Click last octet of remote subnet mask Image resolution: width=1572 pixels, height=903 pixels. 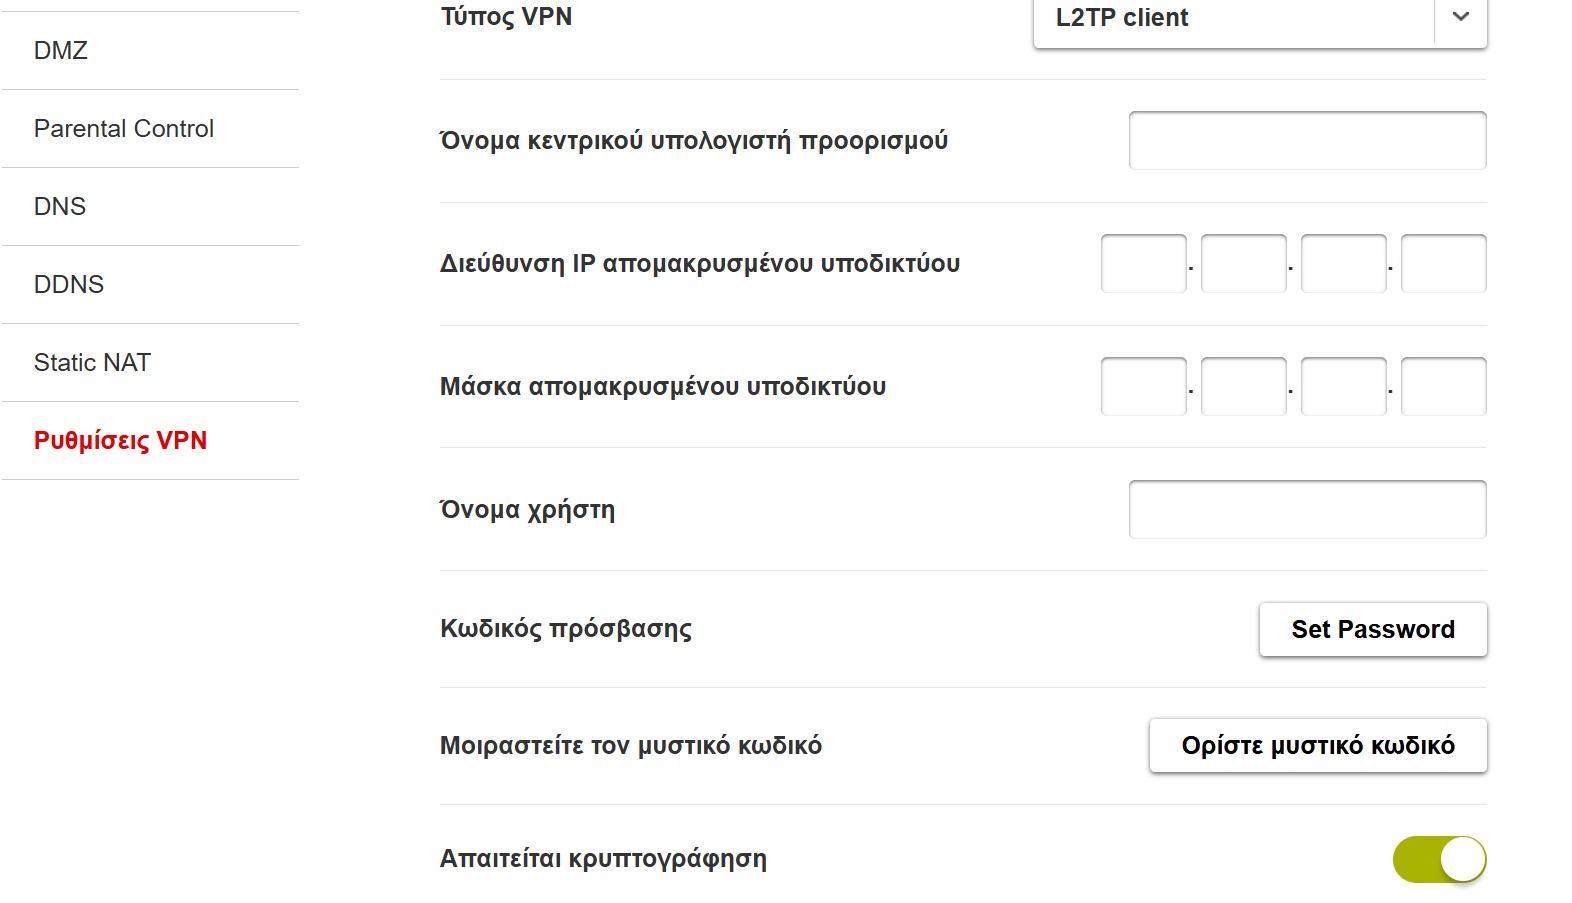coord(1443,386)
